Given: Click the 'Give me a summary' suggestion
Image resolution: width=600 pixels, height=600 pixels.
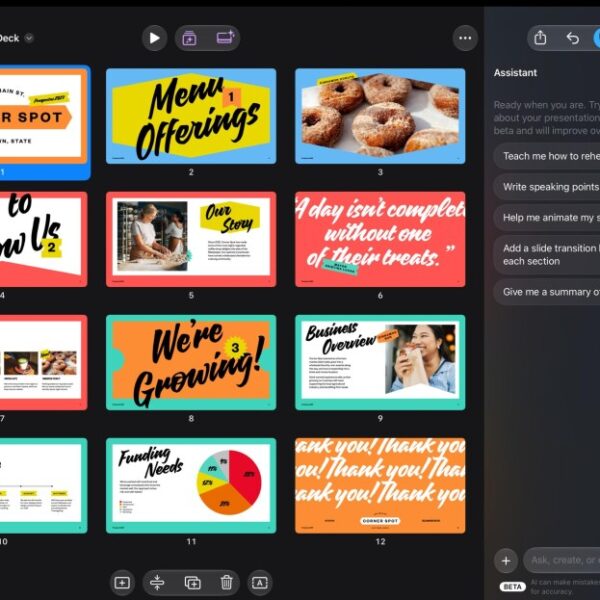Looking at the screenshot, I should pyautogui.click(x=546, y=292).
